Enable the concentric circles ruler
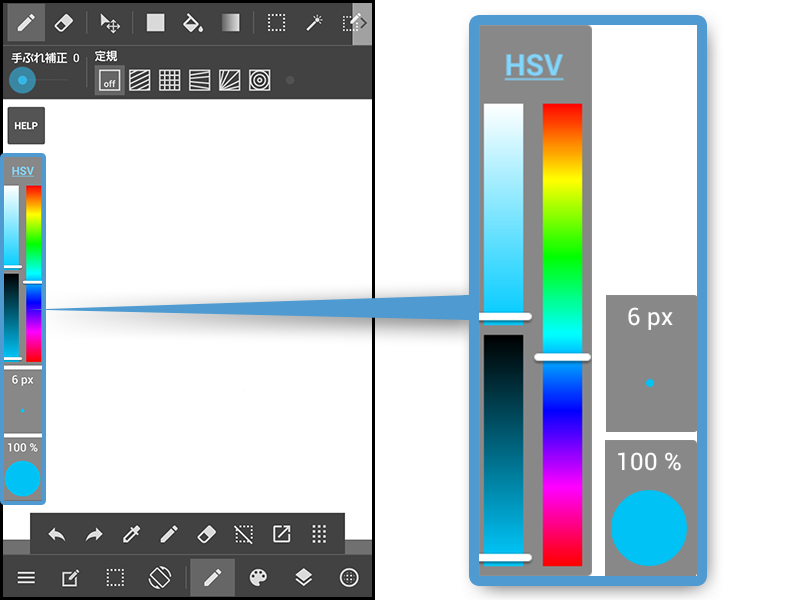800x600 pixels. coord(260,81)
